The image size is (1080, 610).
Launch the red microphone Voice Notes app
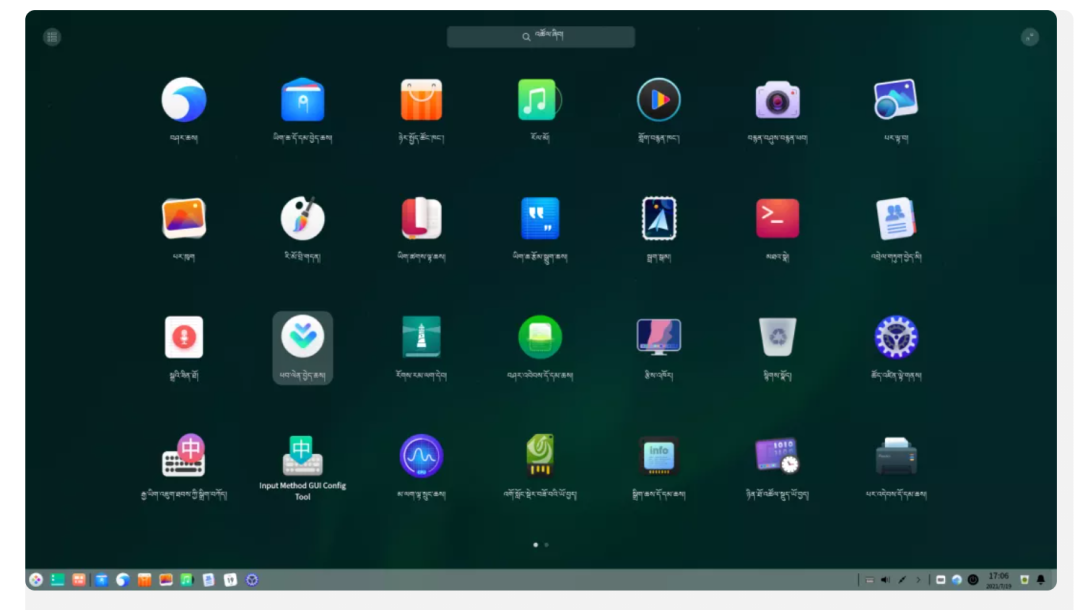(x=184, y=337)
